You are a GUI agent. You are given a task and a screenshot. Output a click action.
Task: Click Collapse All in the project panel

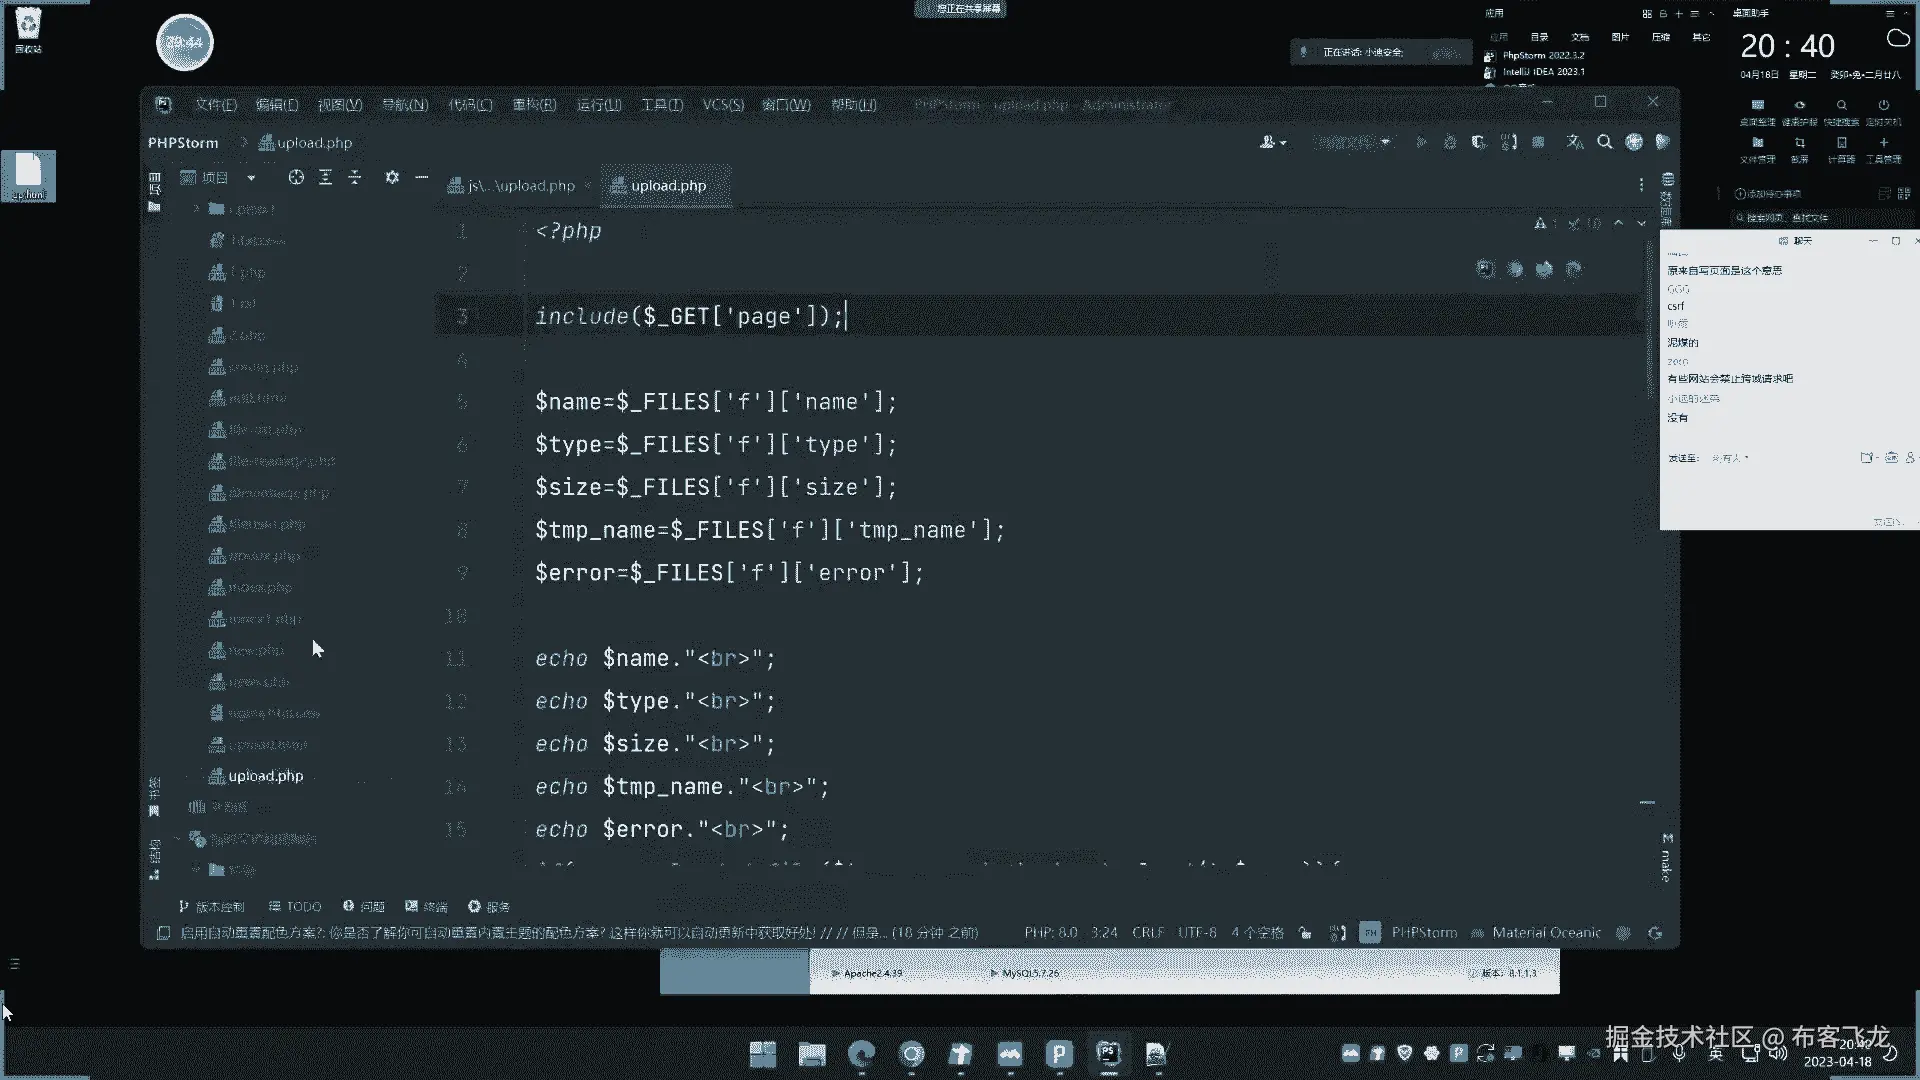click(x=354, y=177)
